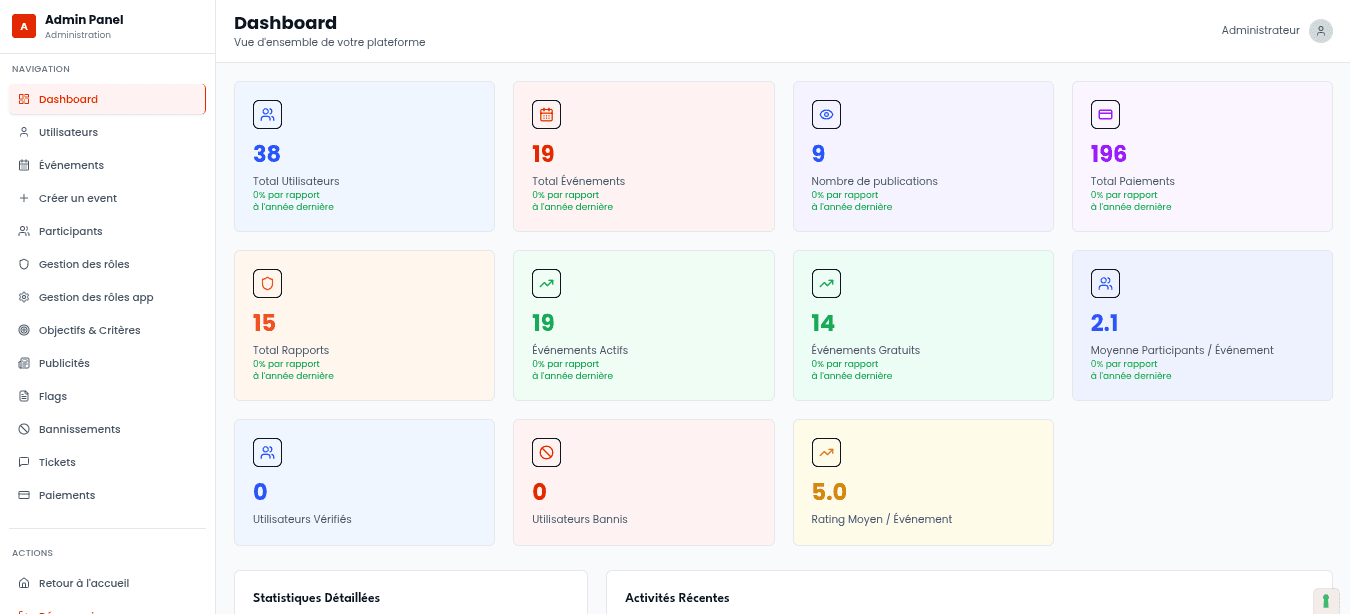1350x614 pixels.
Task: Click the users icon in Total Utilisateurs card
Action: (267, 115)
